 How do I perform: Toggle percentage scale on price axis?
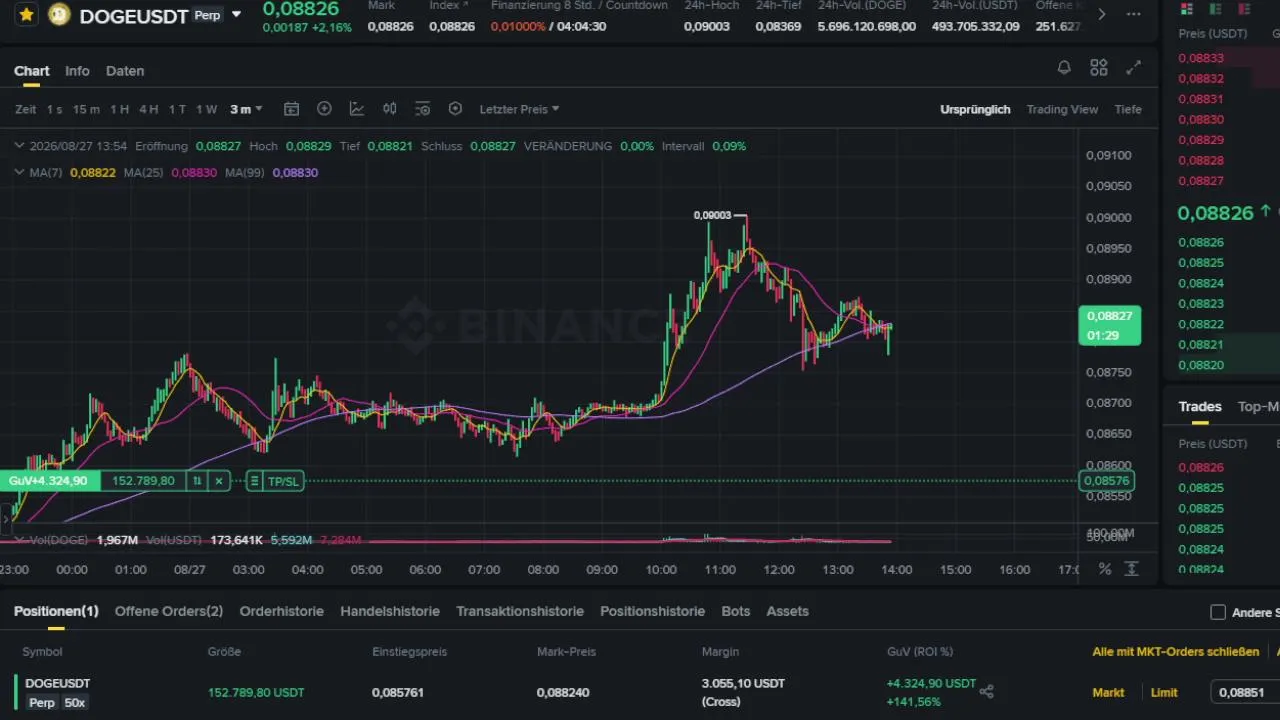tap(1105, 569)
